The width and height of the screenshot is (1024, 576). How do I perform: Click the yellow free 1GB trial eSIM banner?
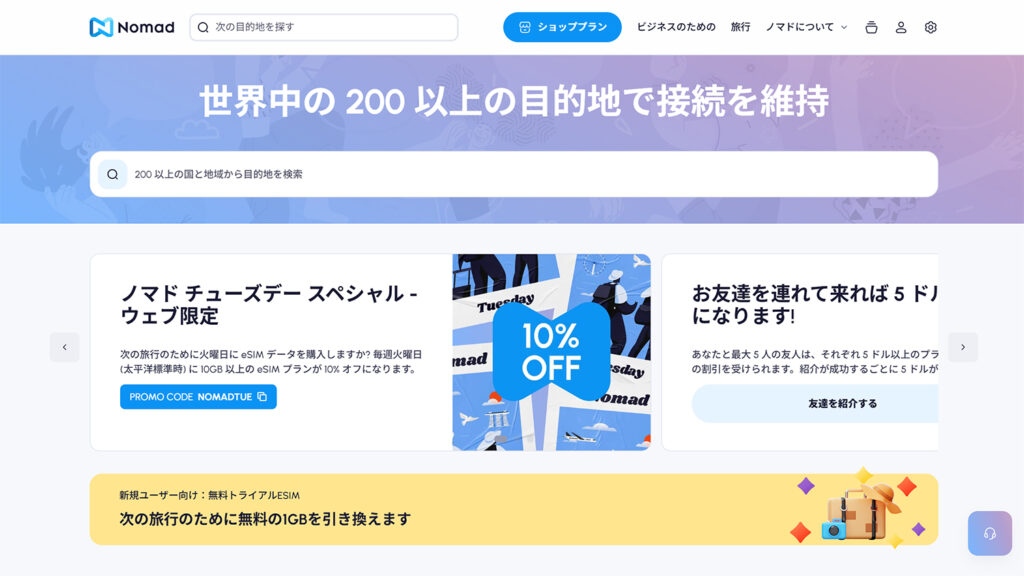(514, 509)
